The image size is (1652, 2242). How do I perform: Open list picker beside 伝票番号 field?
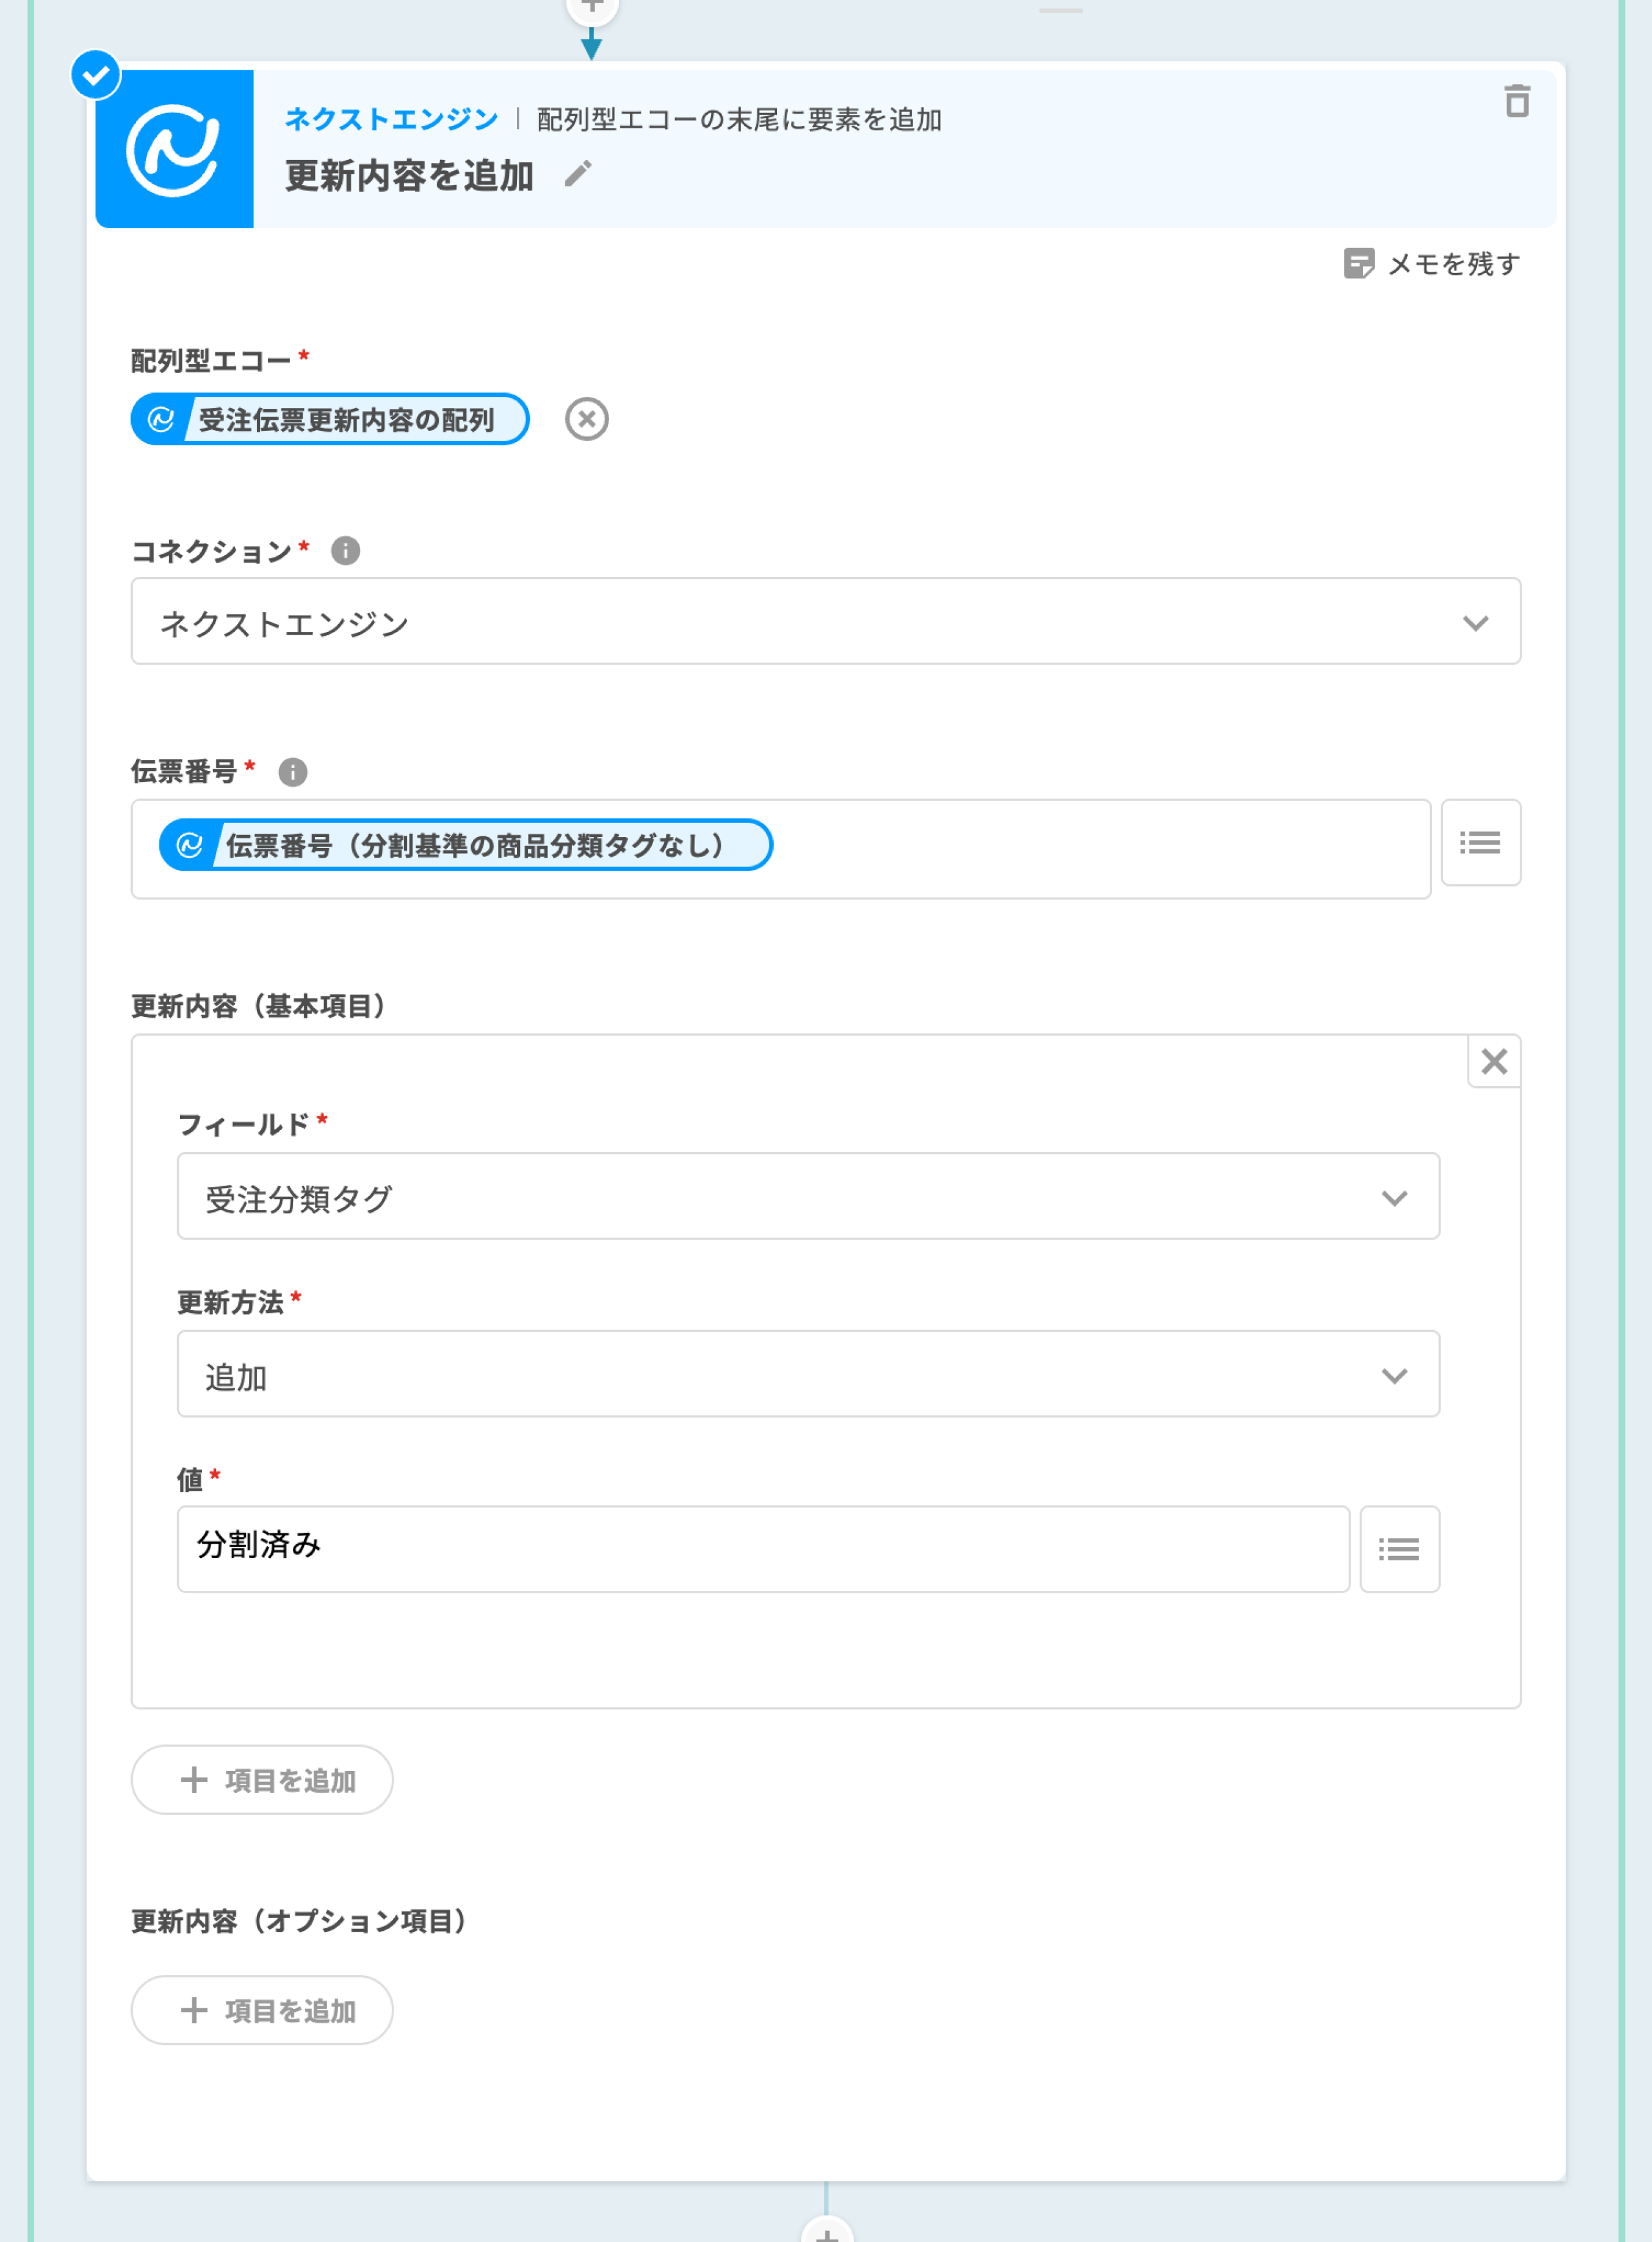1480,843
